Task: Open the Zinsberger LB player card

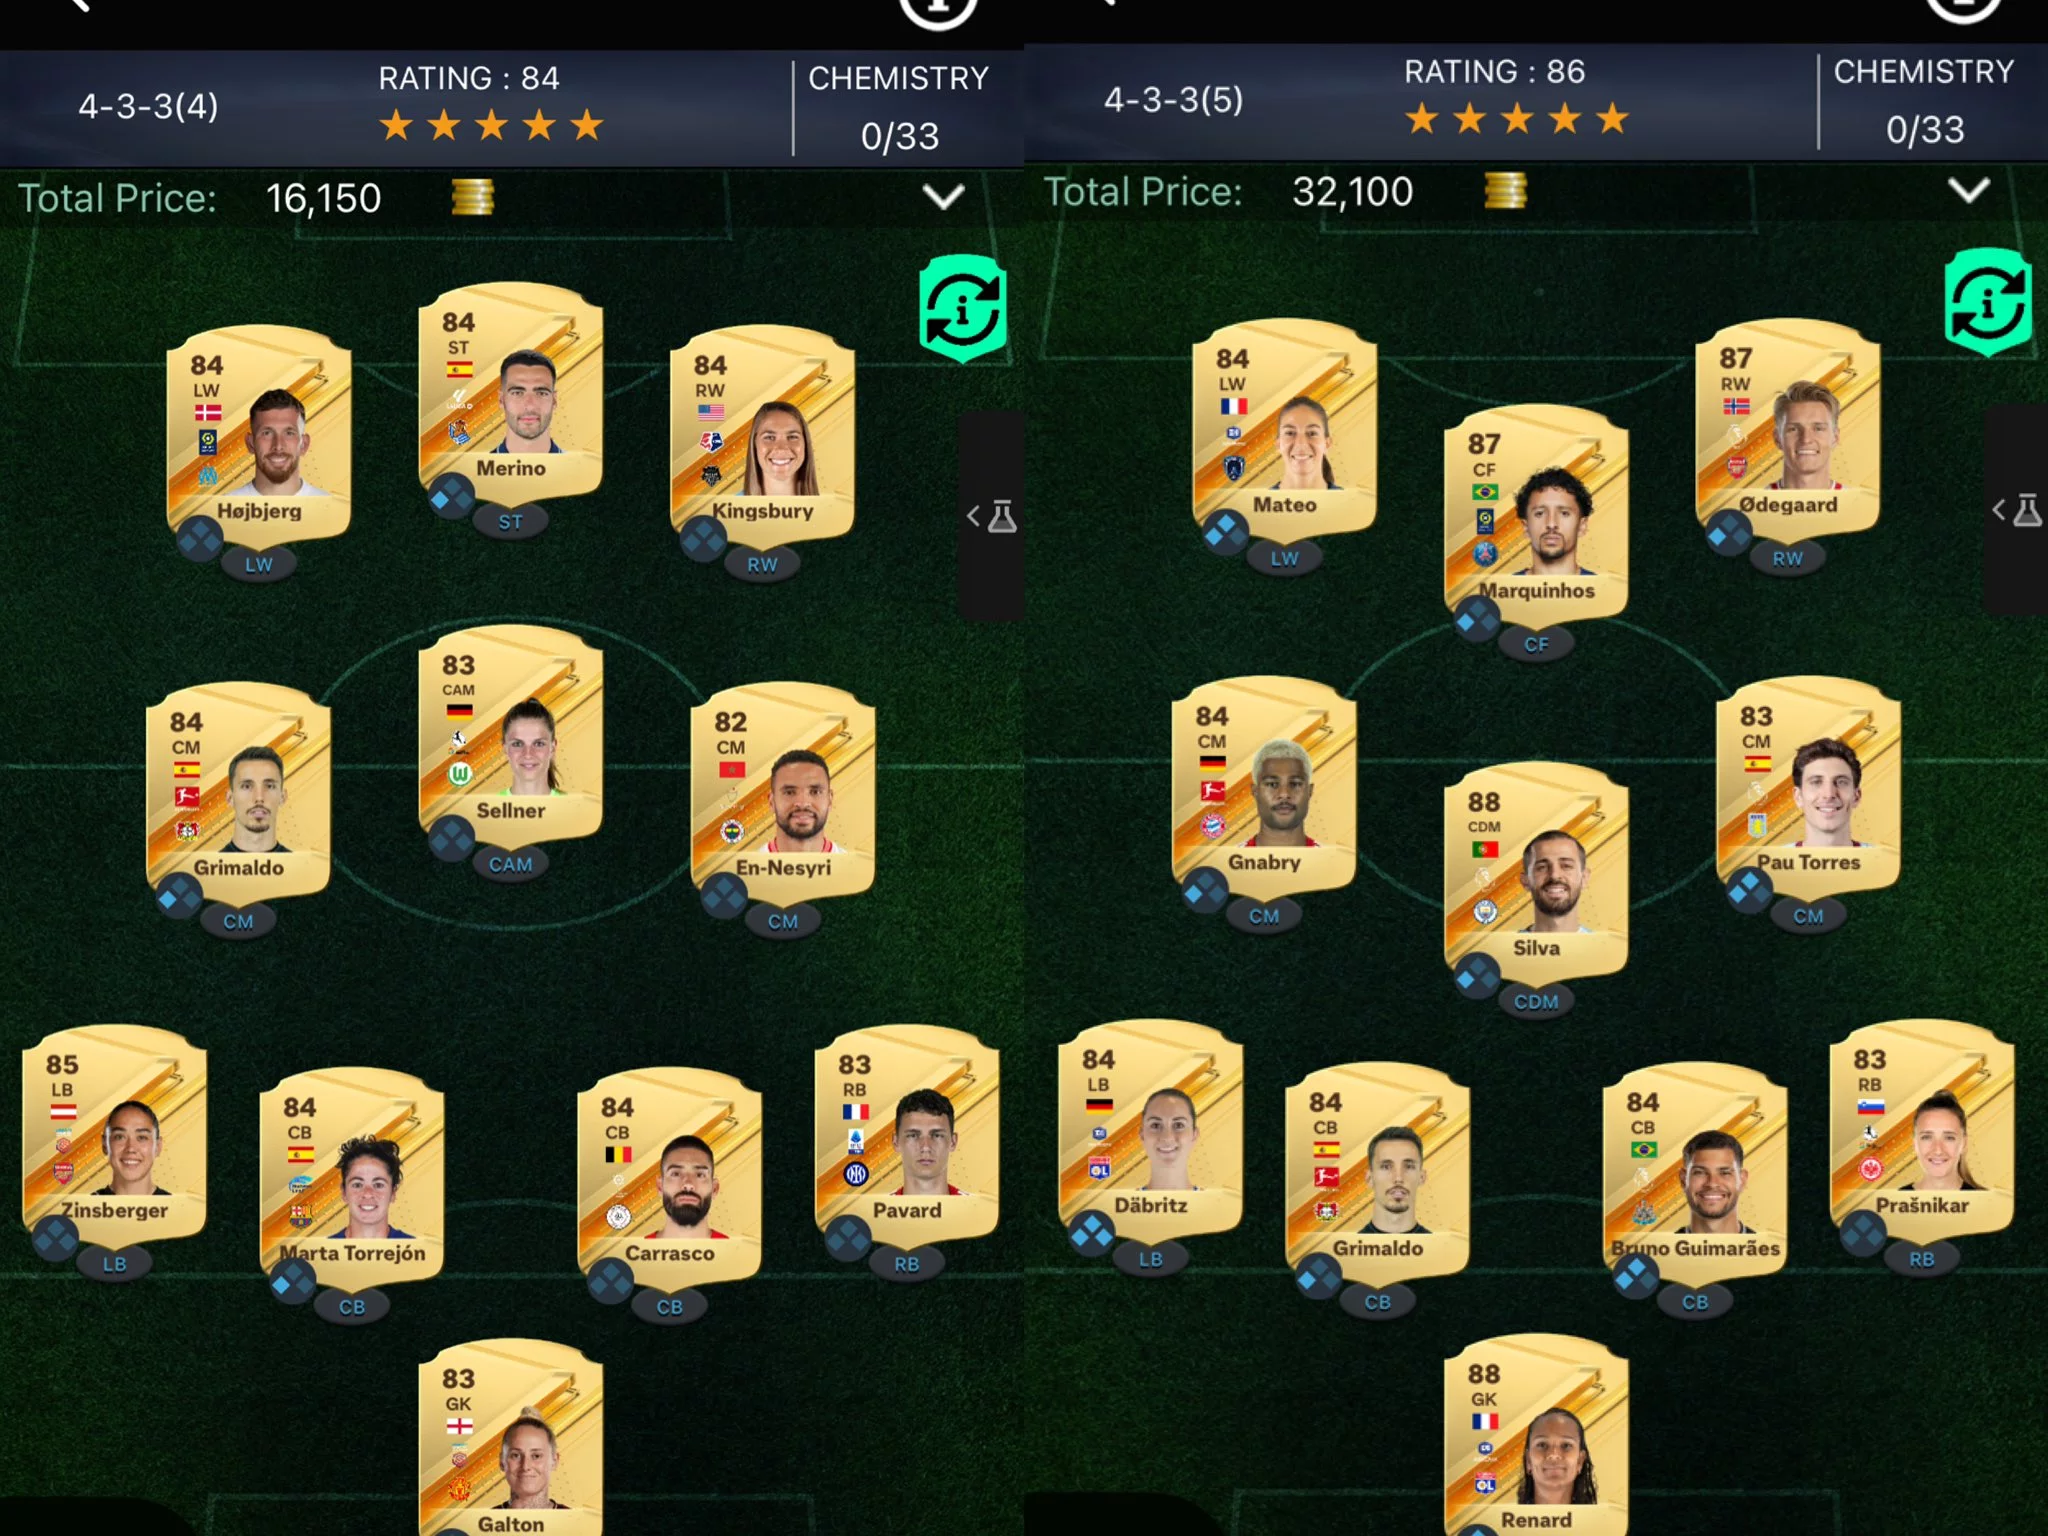Action: 114,1134
